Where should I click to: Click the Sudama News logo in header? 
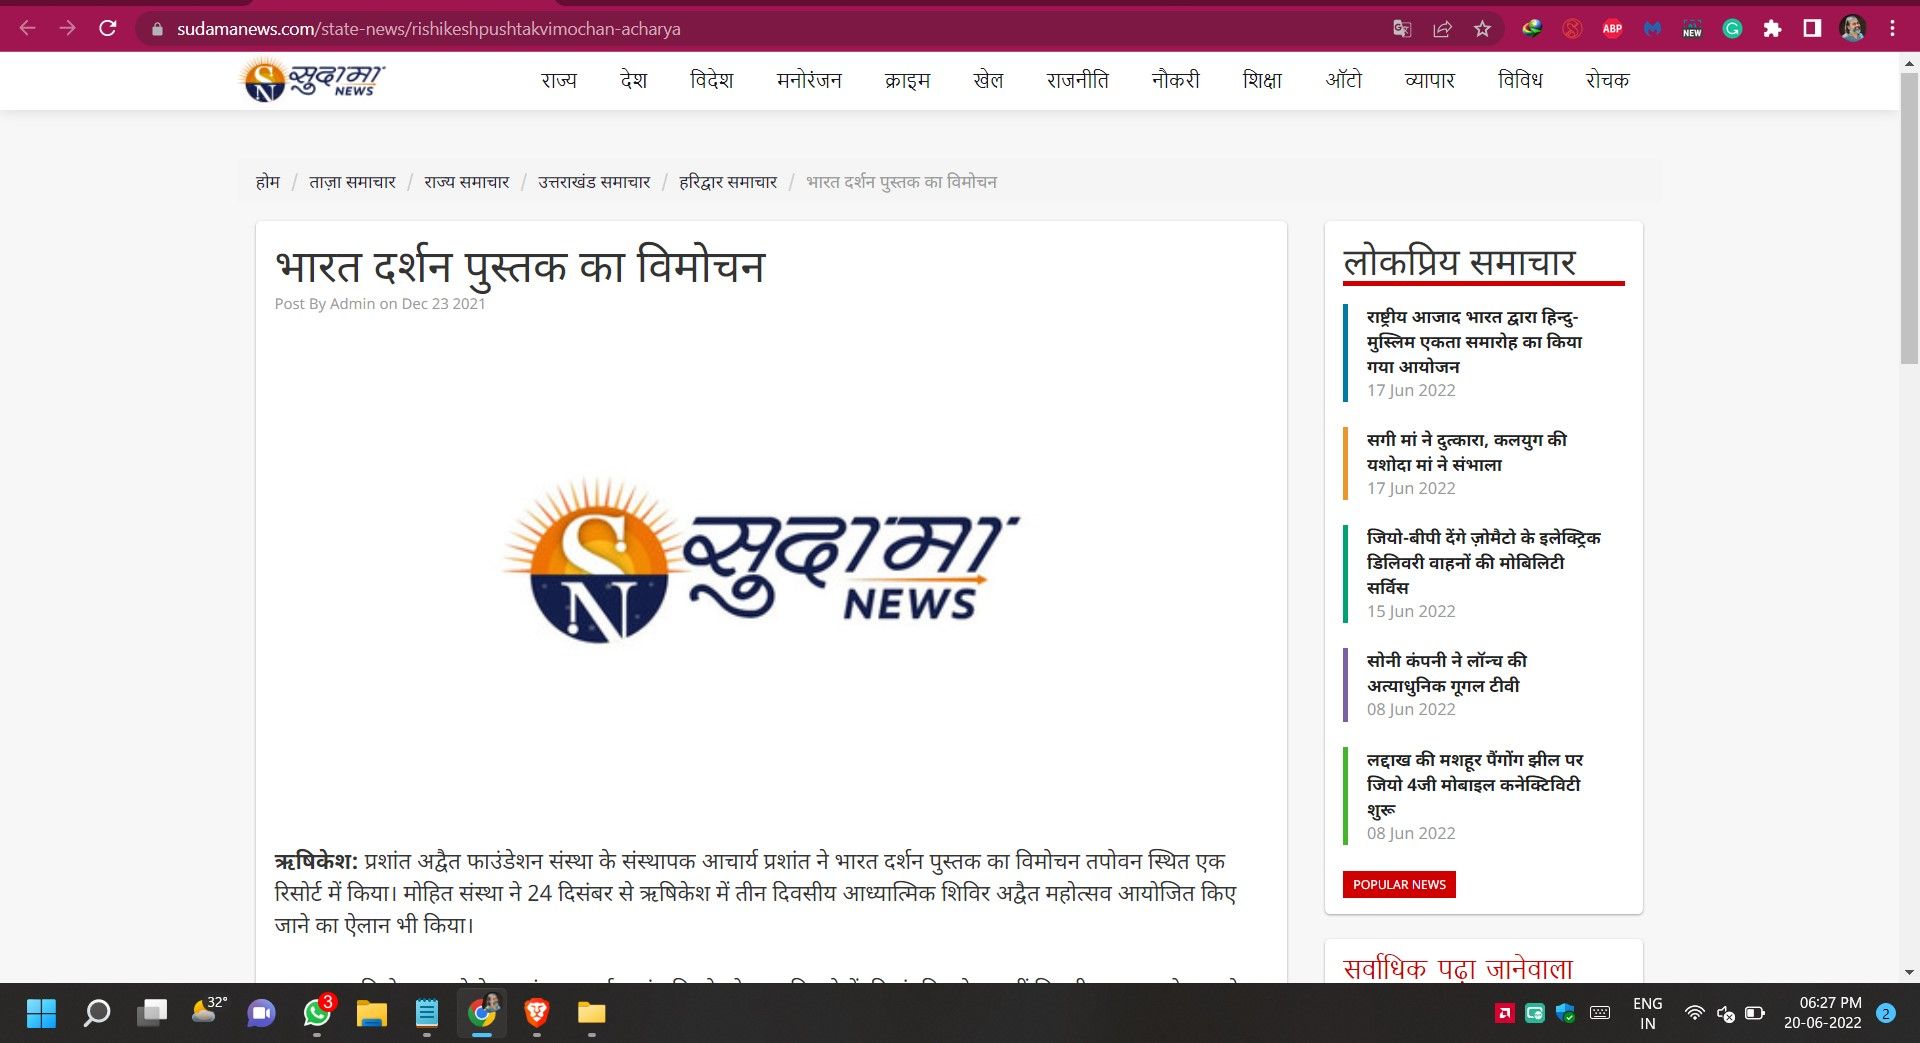314,80
